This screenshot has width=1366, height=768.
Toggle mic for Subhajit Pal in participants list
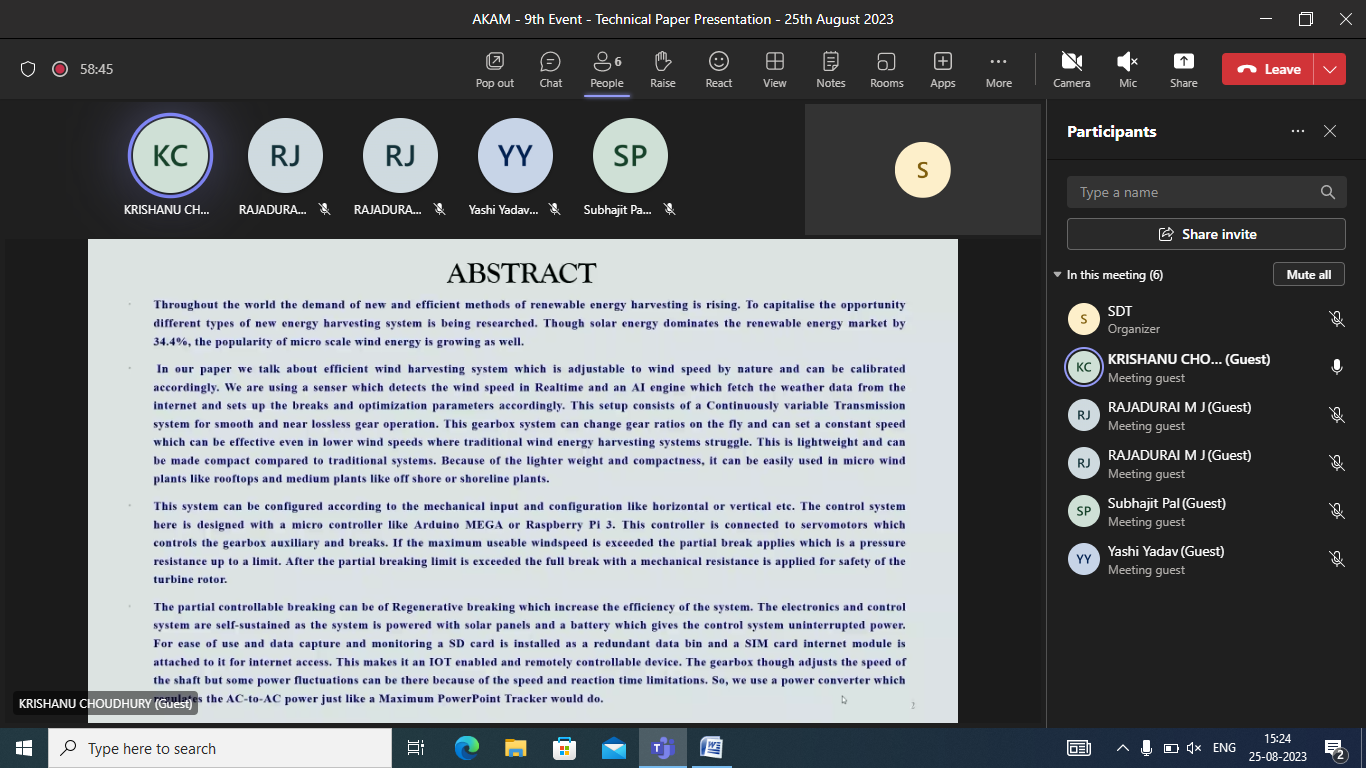point(1336,511)
